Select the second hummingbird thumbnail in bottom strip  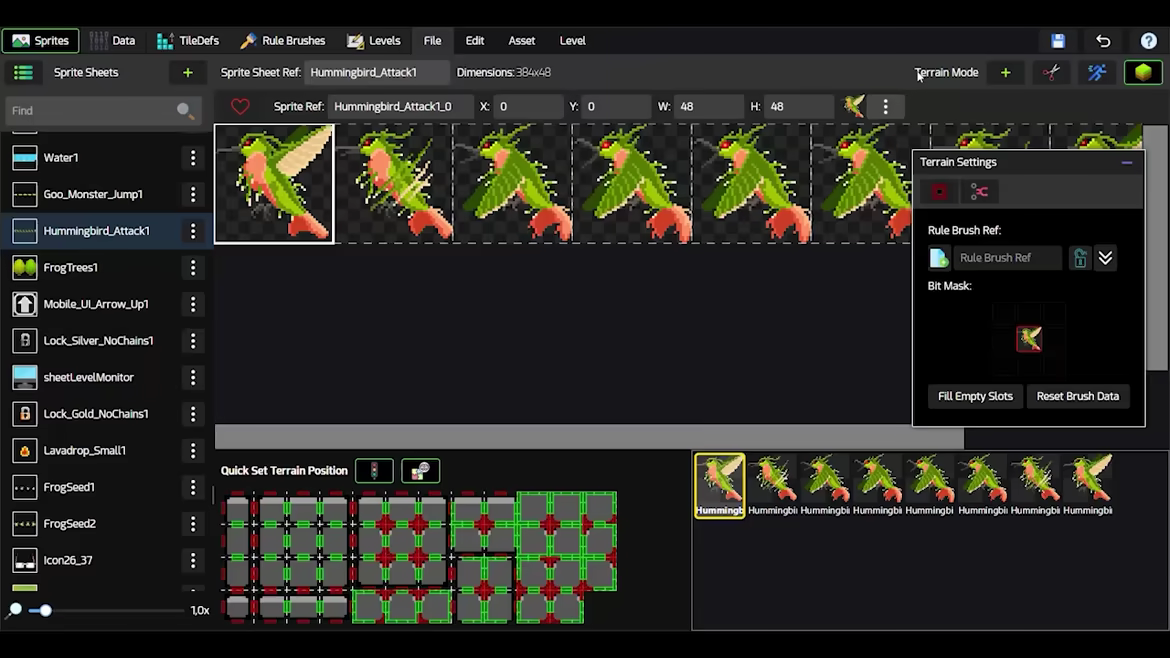772,485
